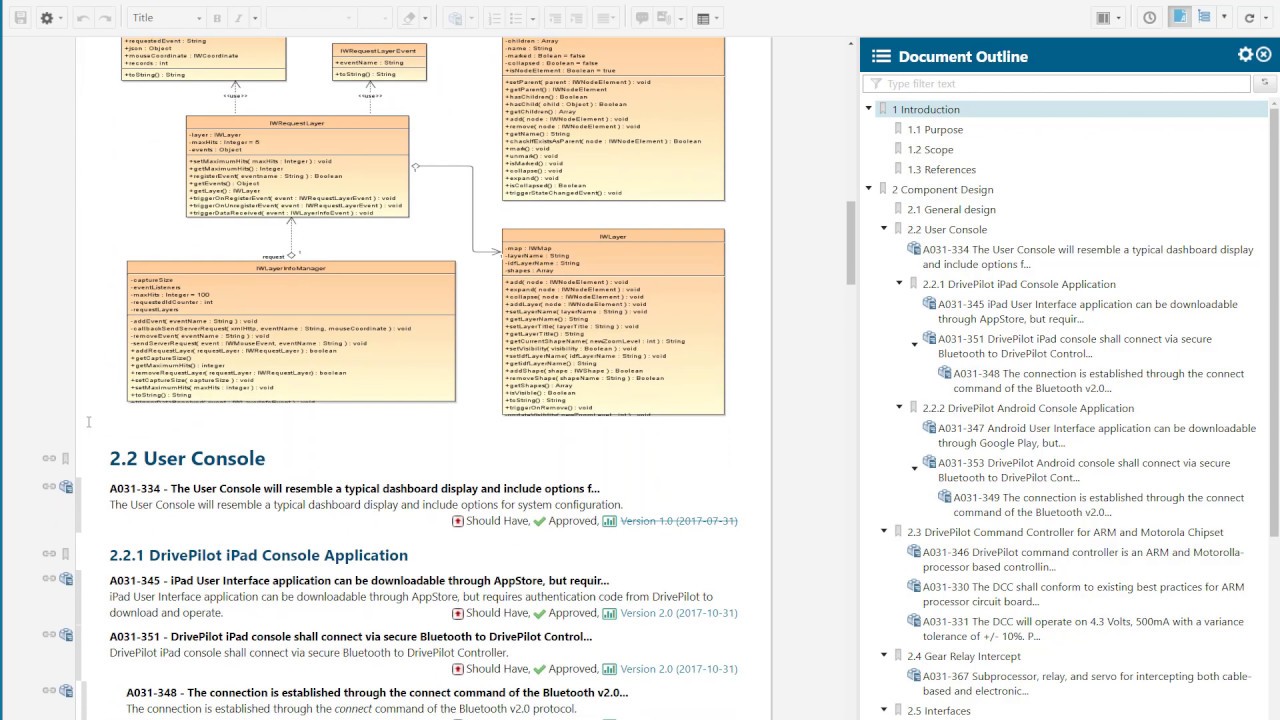Toggle Bold formatting
Screen dimensions: 1280x720
(217, 18)
